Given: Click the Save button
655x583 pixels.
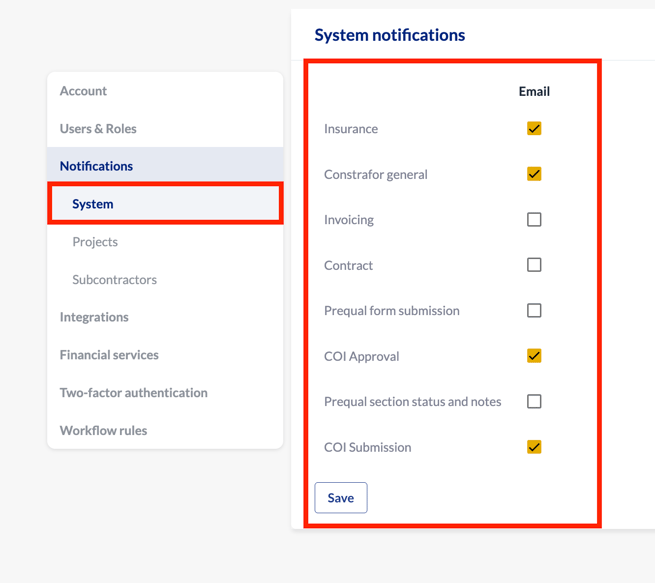Looking at the screenshot, I should point(340,498).
